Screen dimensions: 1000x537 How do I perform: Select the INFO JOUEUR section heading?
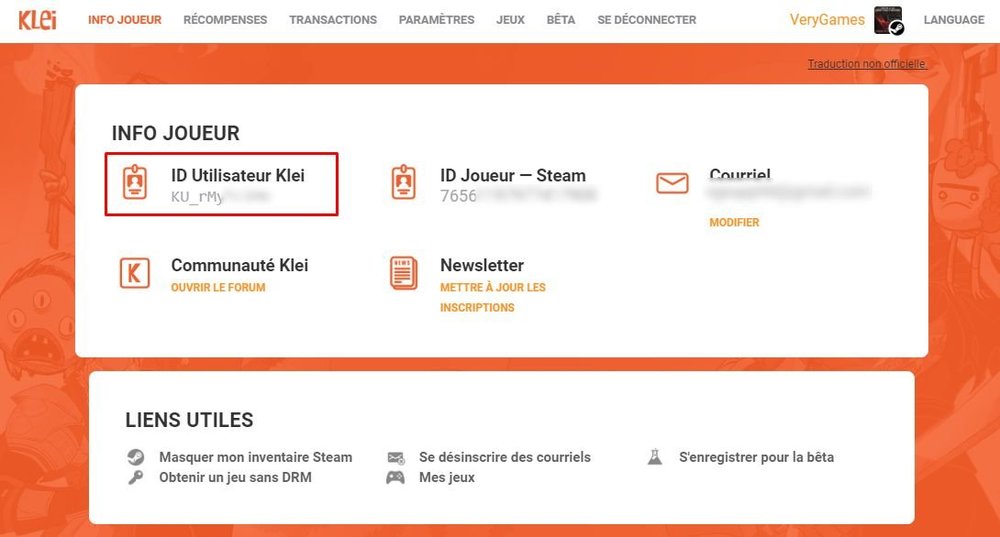pyautogui.click(x=176, y=133)
